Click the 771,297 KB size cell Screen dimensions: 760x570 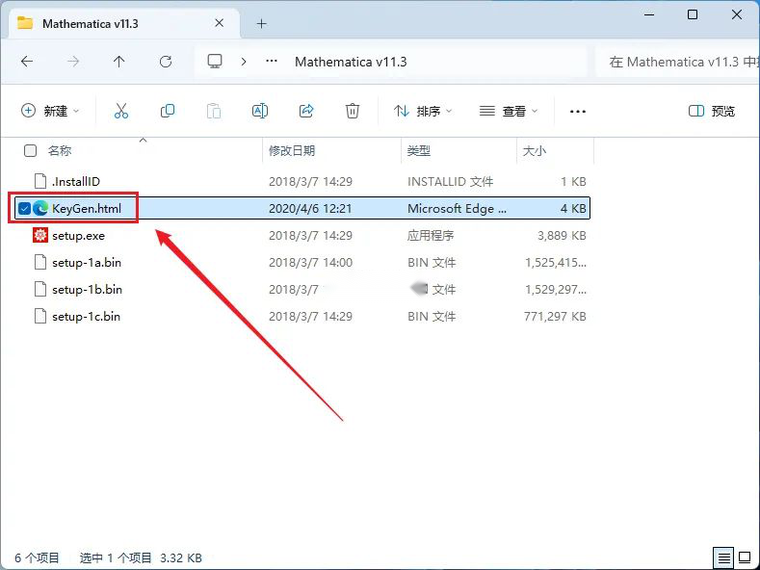pos(555,317)
